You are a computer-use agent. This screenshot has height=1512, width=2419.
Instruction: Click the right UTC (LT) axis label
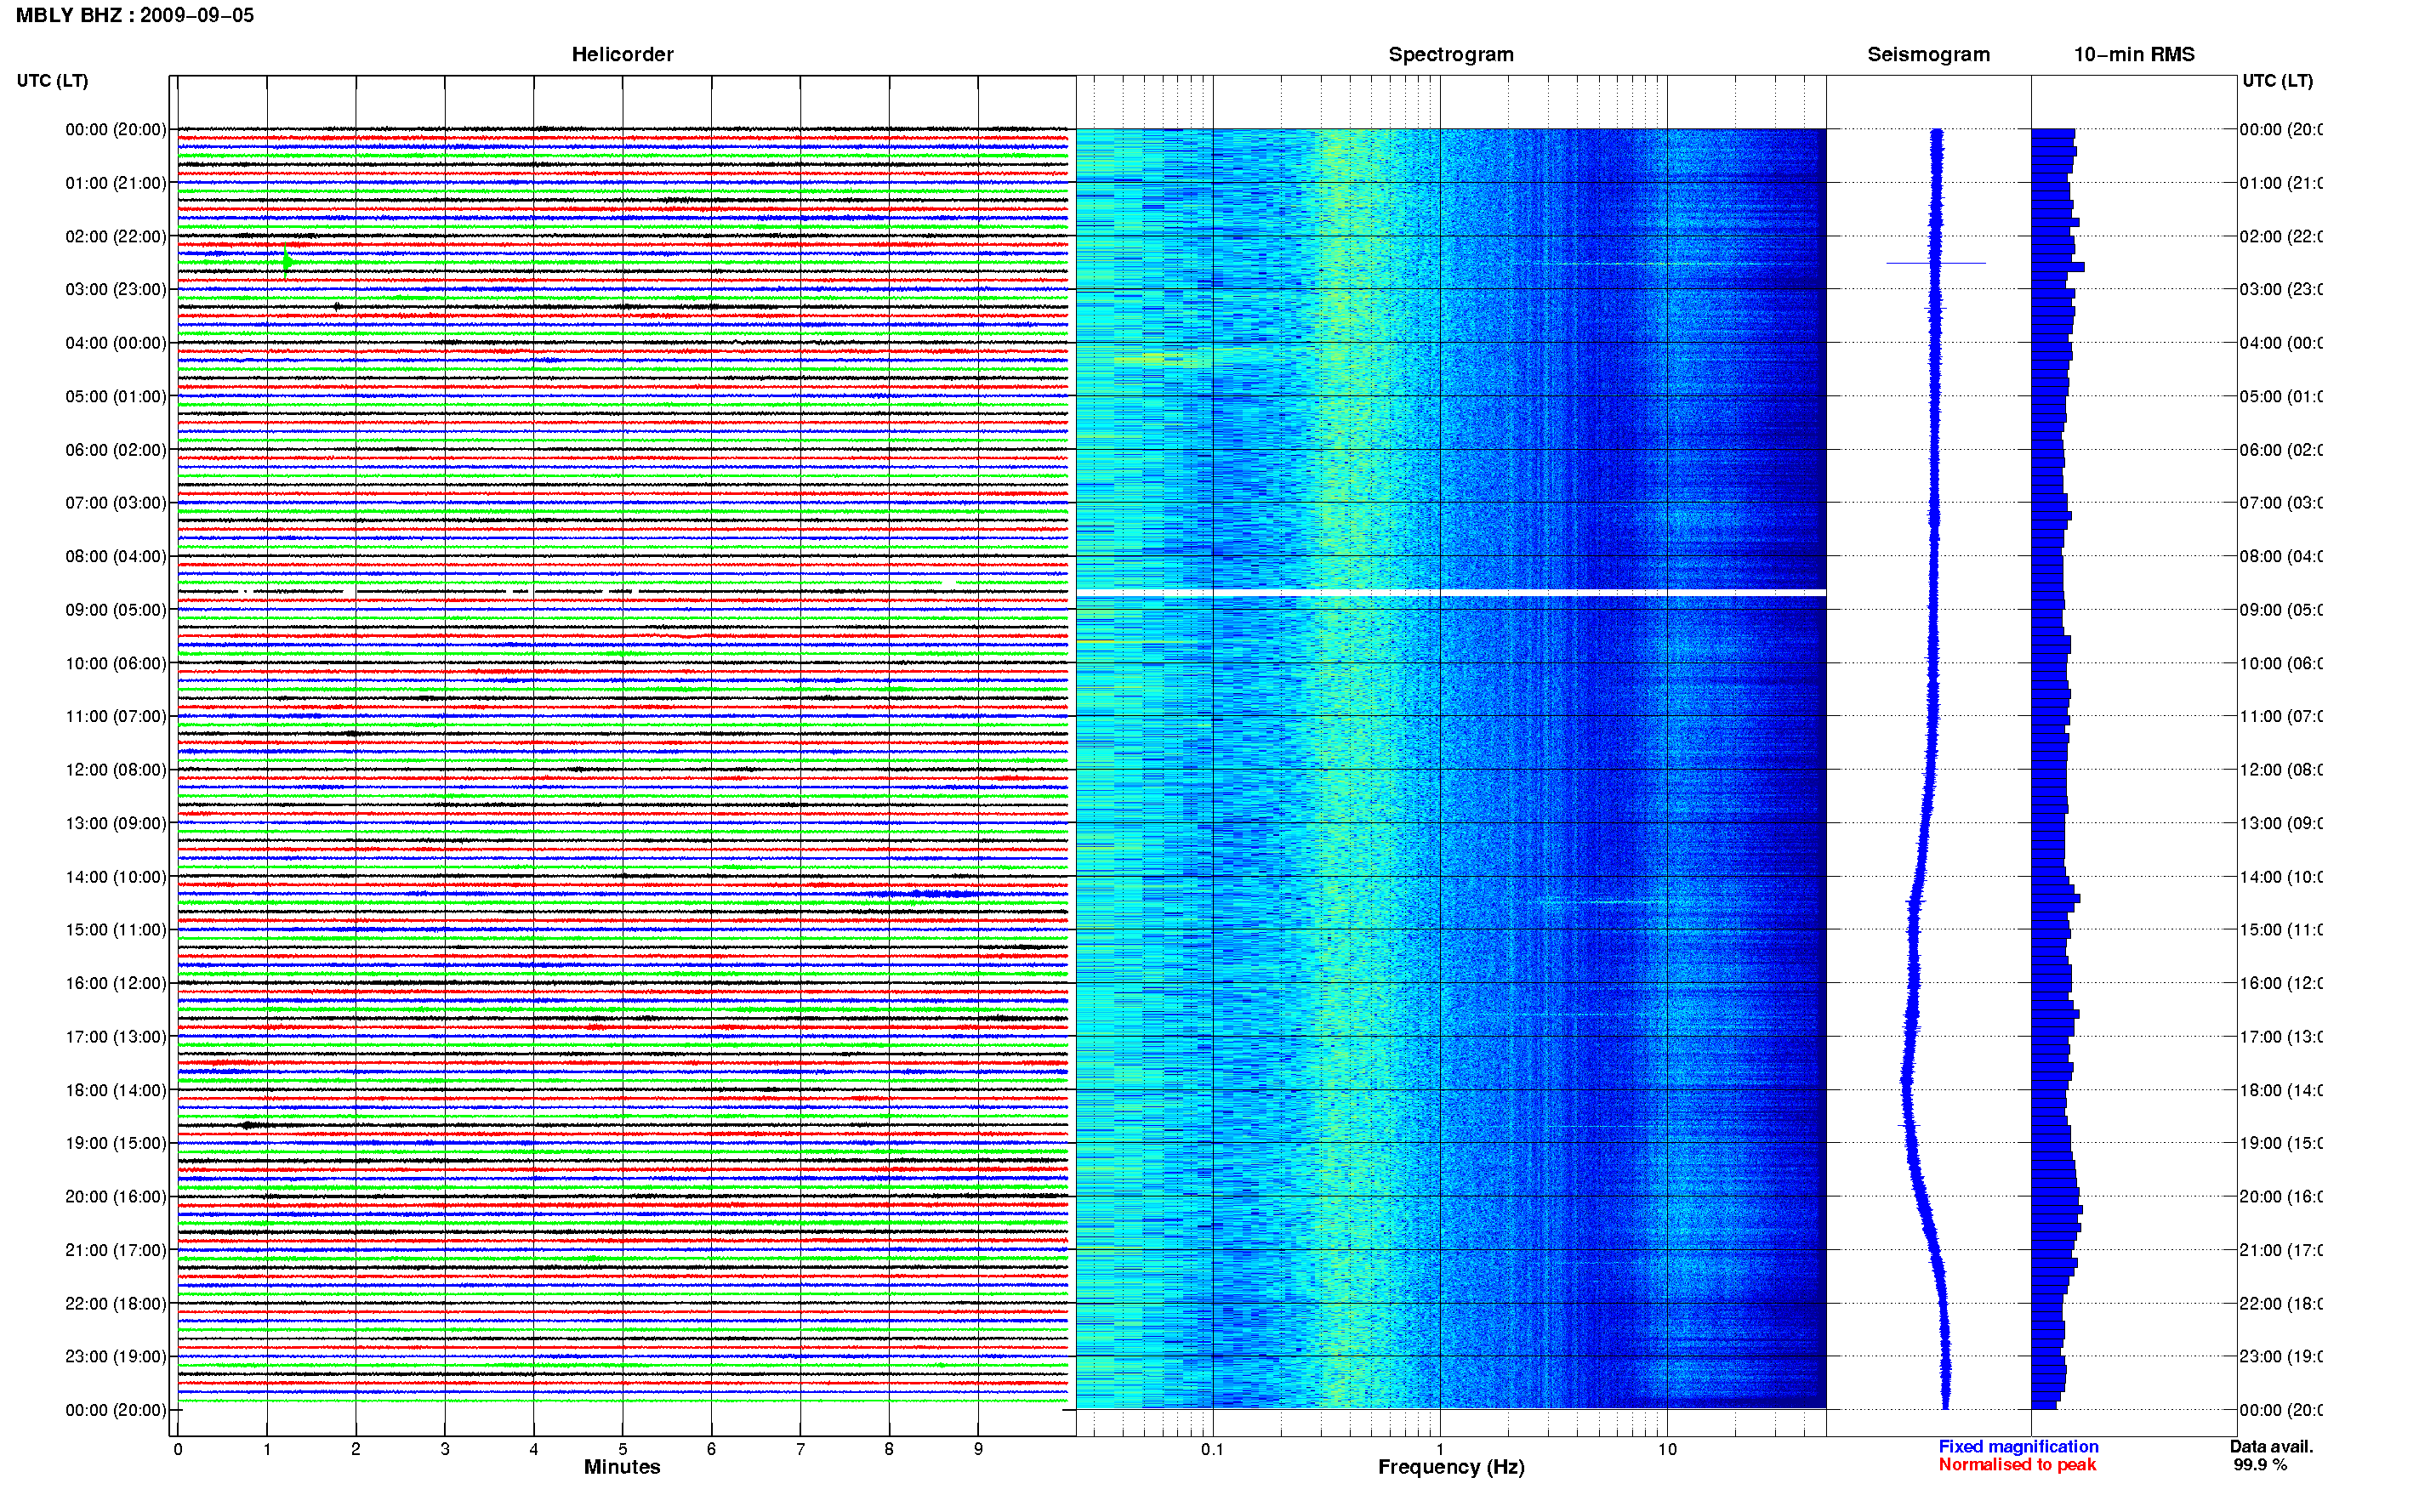[2277, 80]
